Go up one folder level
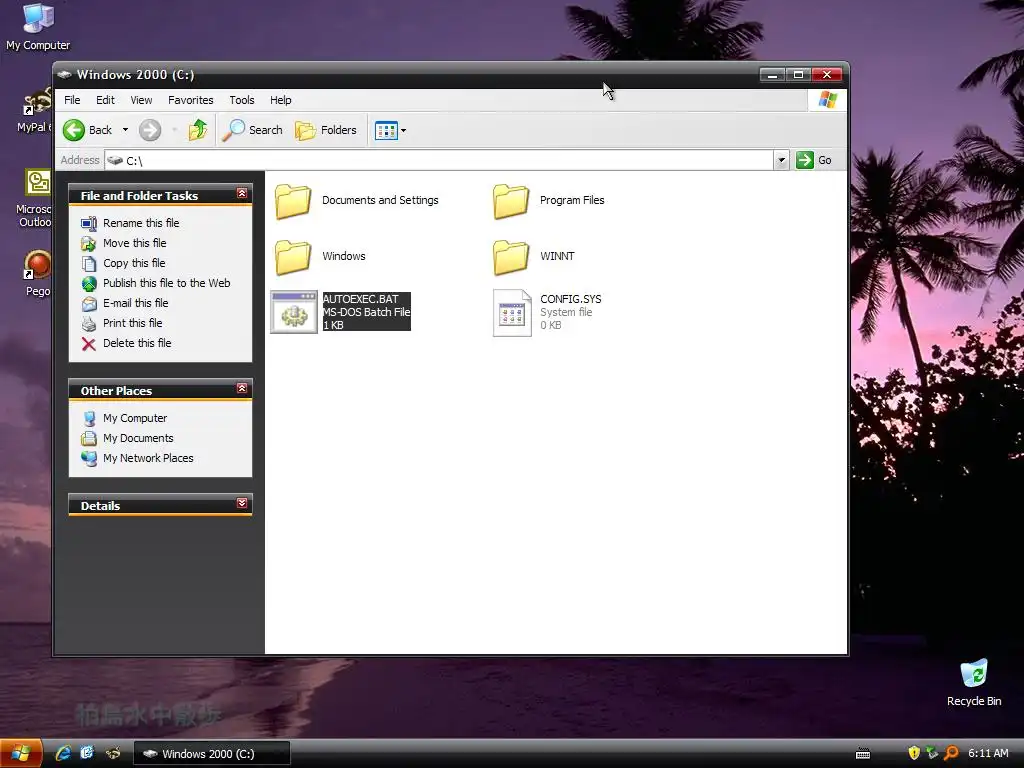 click(197, 130)
